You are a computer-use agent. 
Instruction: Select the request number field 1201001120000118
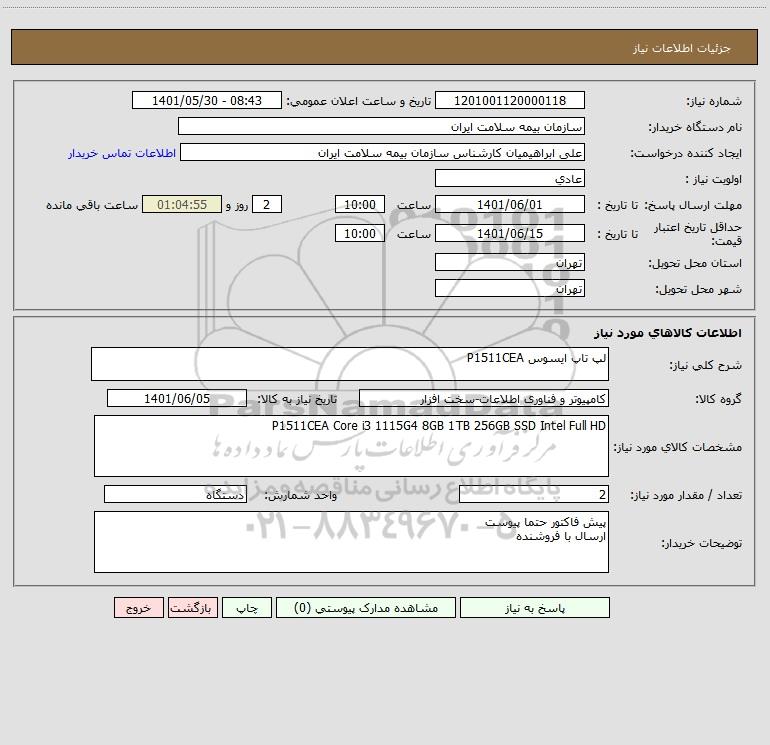coord(510,100)
